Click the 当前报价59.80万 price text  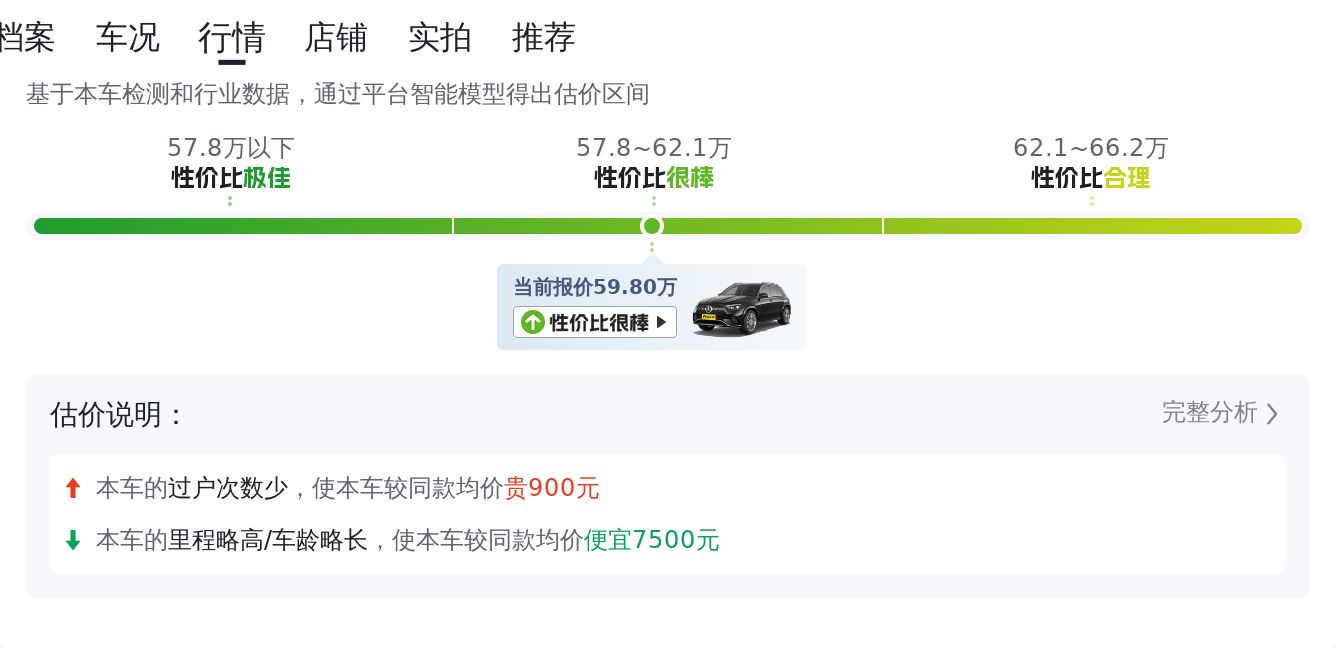click(595, 287)
